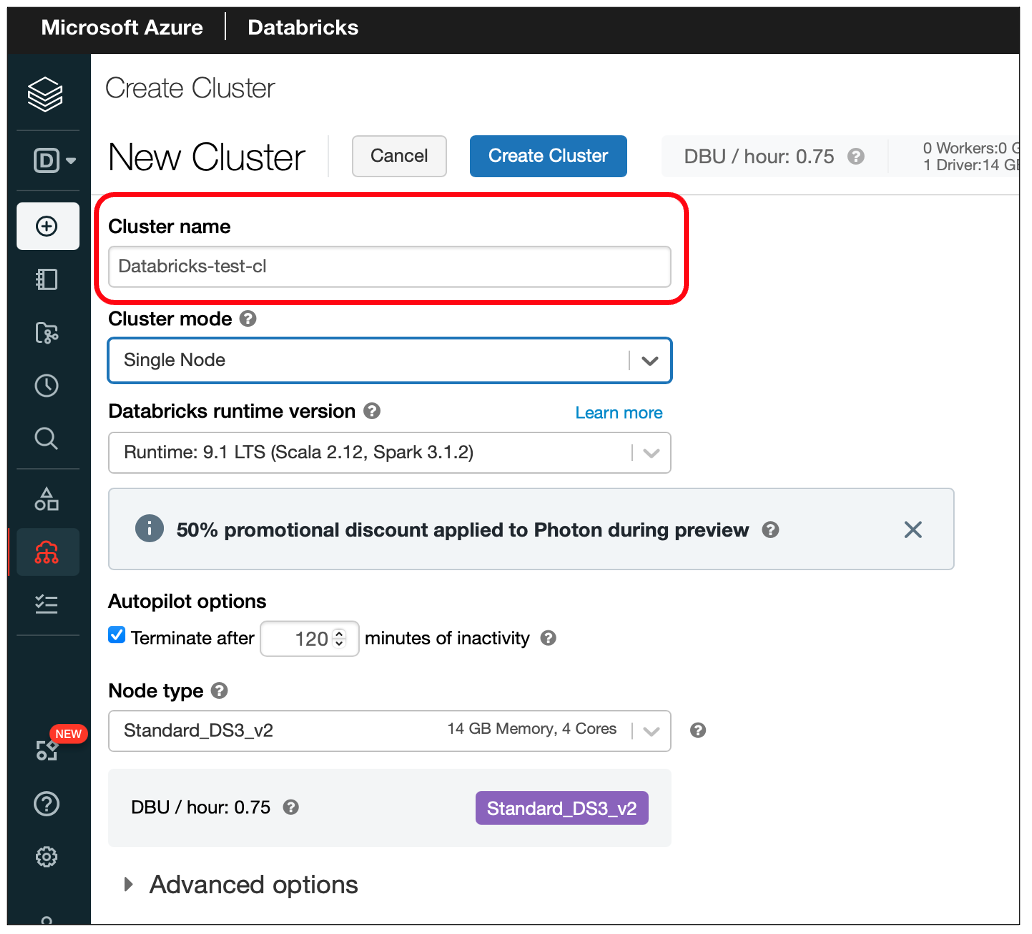Click the Cancel button

399,156
